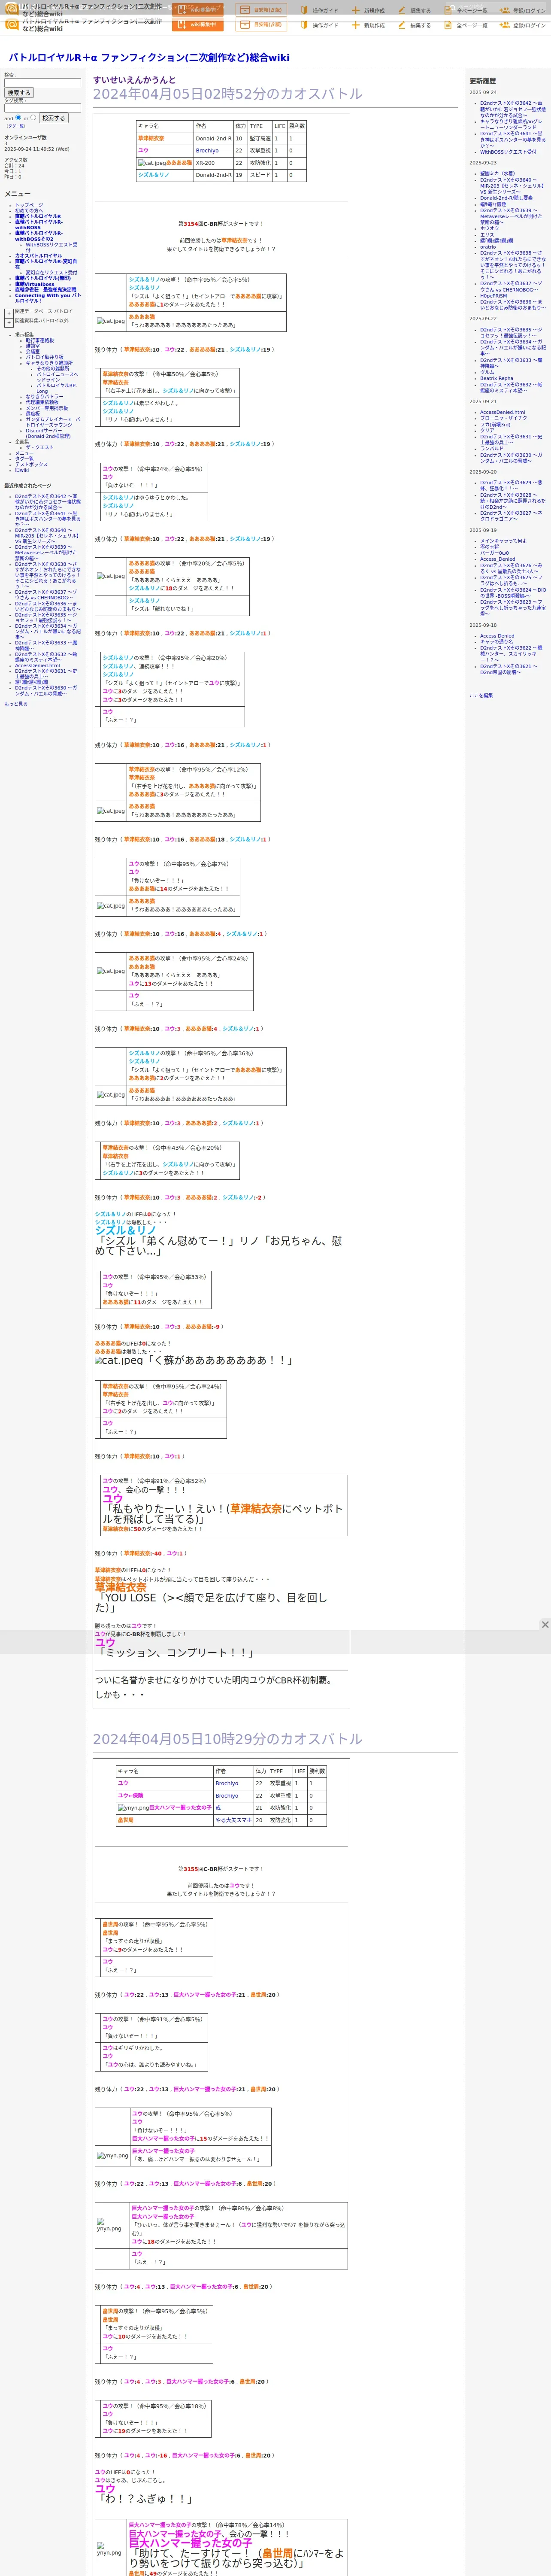
Task: Focus the タグ検索 input field
Action: point(42,108)
